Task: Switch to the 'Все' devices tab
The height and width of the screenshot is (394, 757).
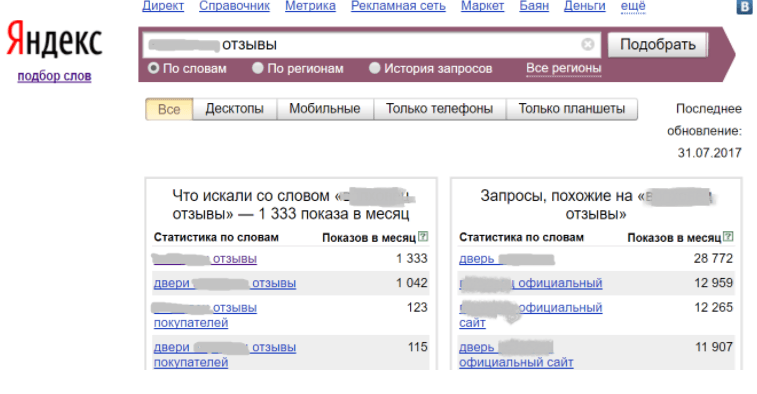Action: pyautogui.click(x=169, y=109)
